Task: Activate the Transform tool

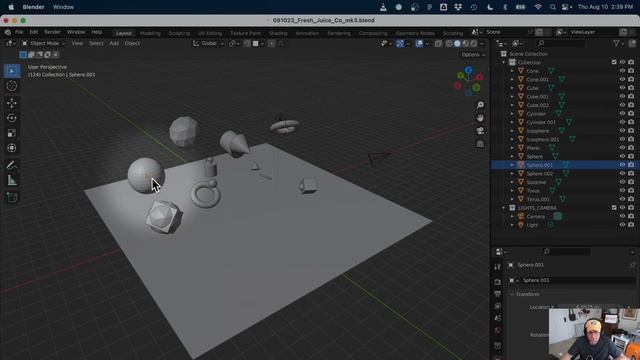Action: coord(12,148)
